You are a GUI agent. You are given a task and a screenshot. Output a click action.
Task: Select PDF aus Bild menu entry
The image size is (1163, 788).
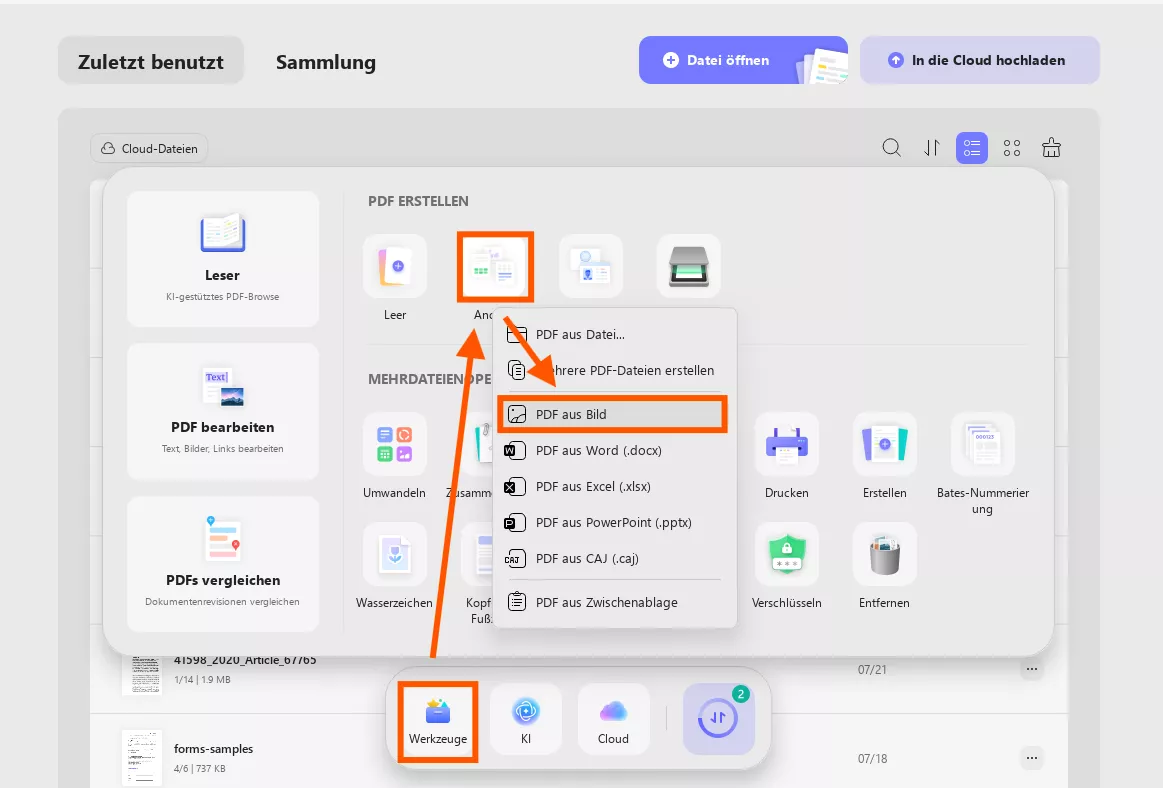click(613, 414)
